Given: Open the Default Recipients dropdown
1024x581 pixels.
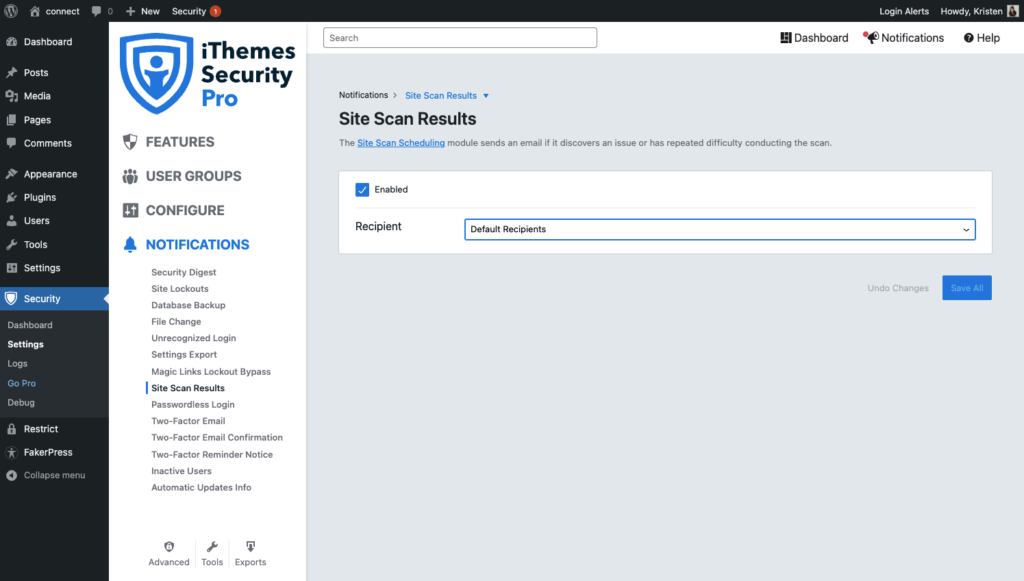Looking at the screenshot, I should (x=720, y=229).
